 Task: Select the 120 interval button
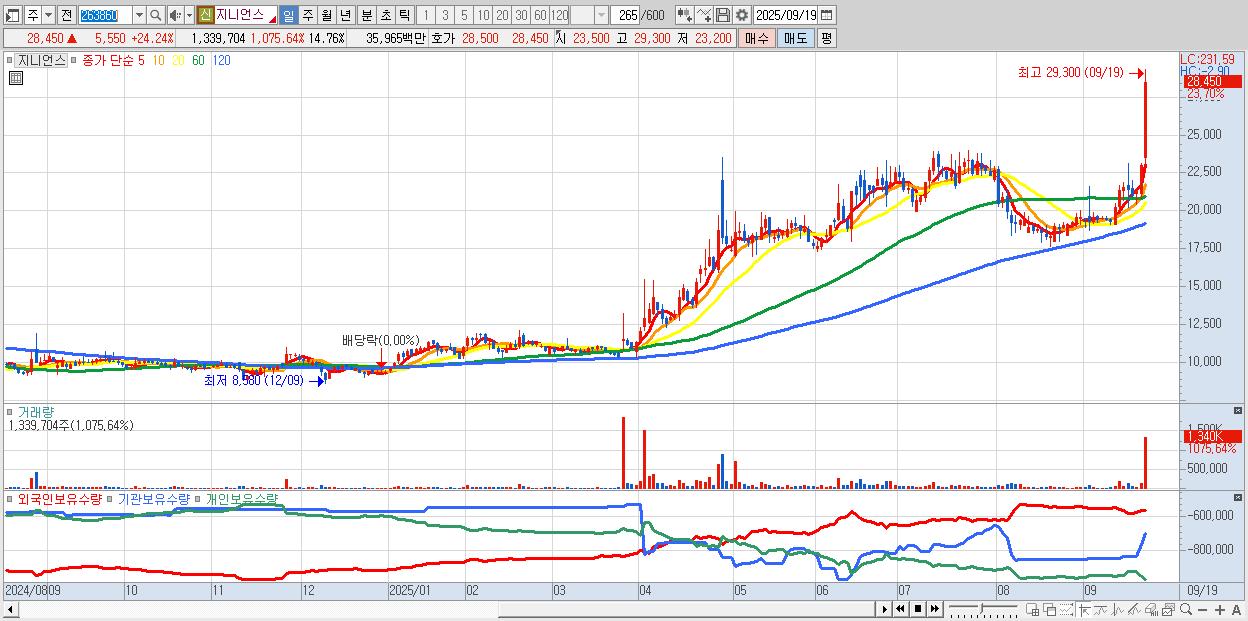559,15
